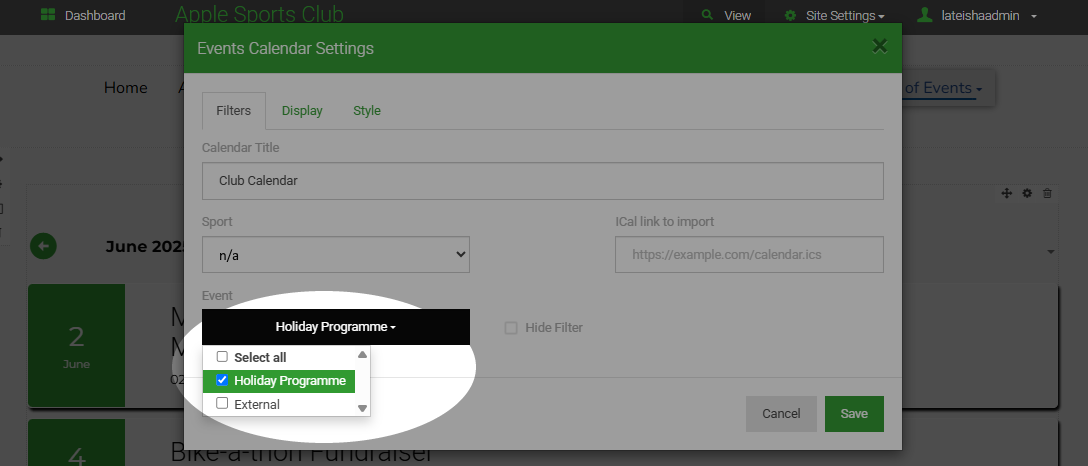Uncheck the Holiday Programme checkbox
Screen dimensions: 1088x466
222,380
